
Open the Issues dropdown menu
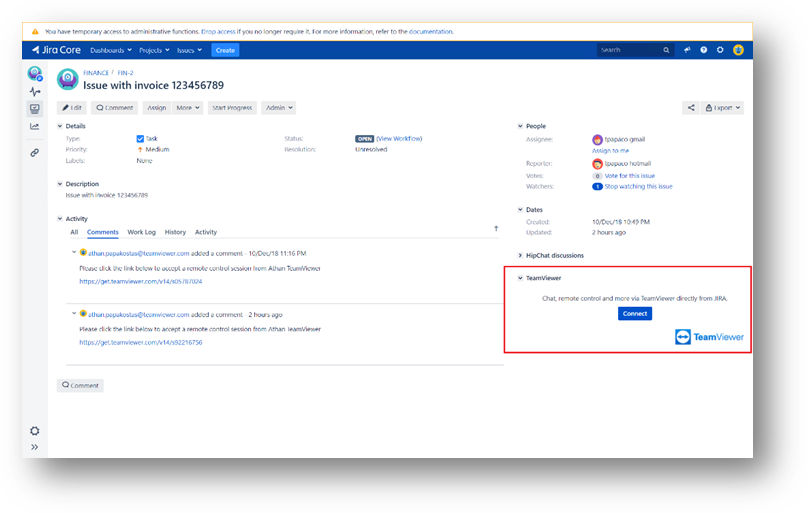(189, 50)
